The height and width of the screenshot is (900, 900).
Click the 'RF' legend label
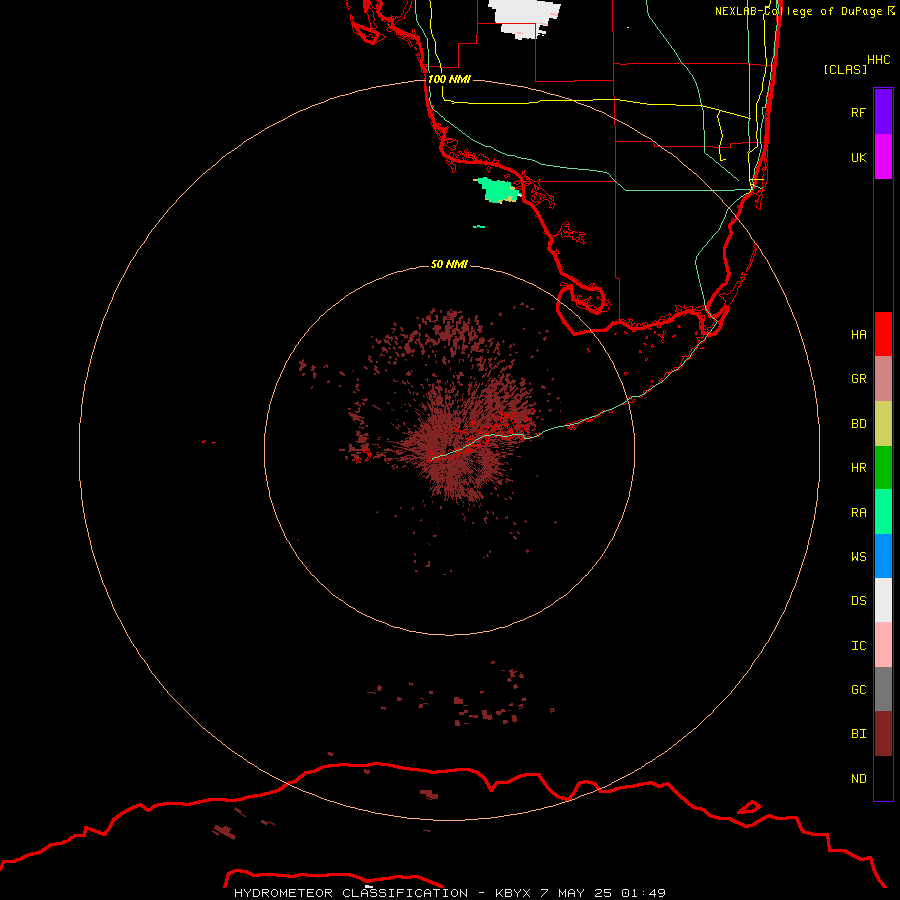[859, 112]
